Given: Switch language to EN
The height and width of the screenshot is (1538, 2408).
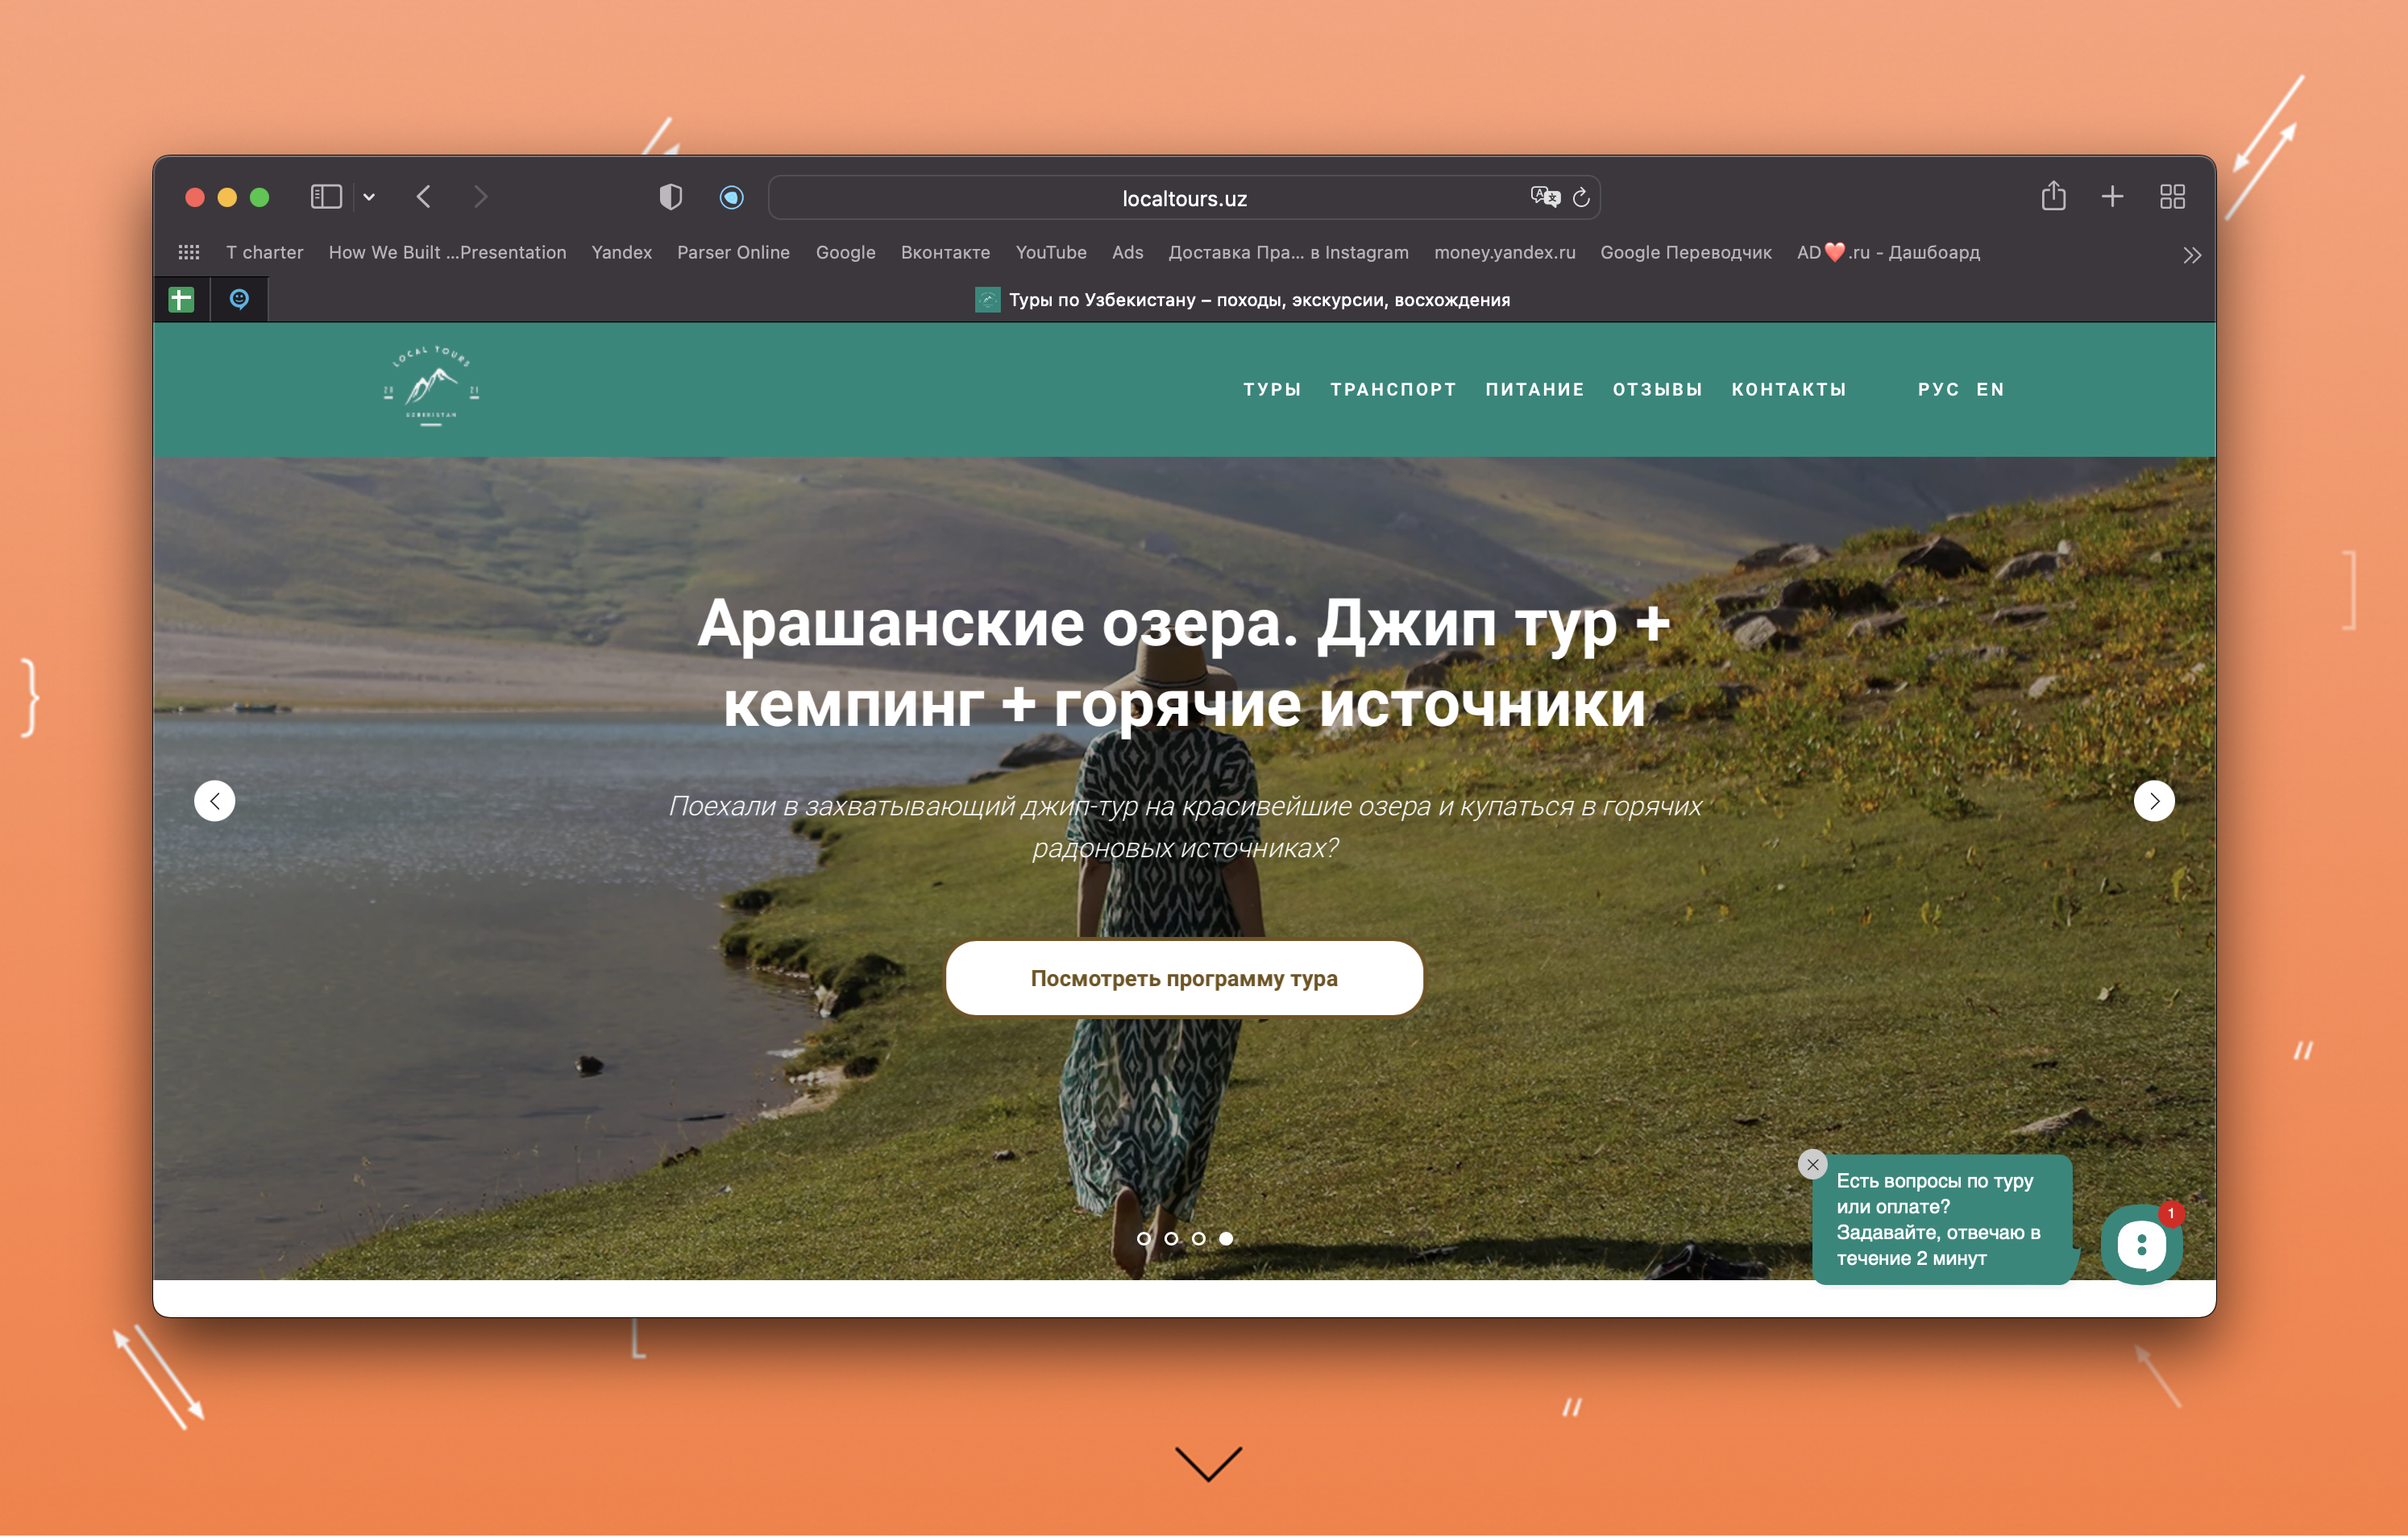Looking at the screenshot, I should point(1990,389).
